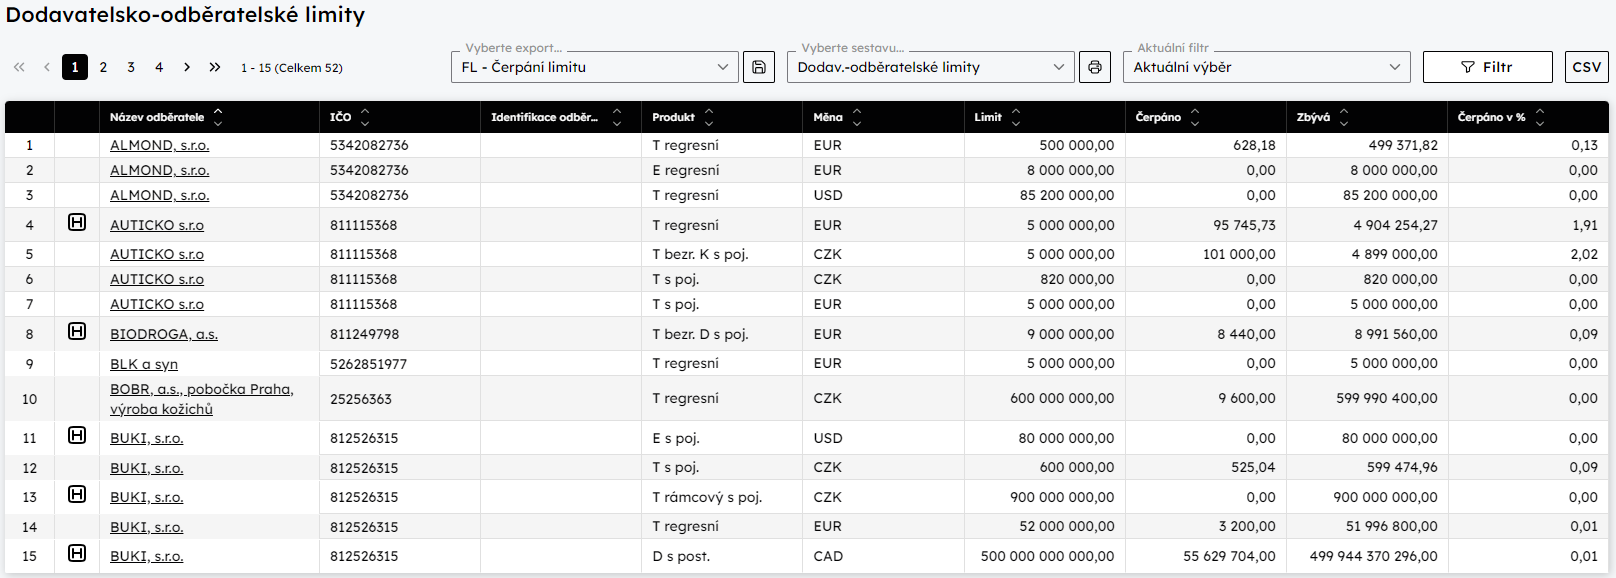
Task: Open the export dropdown FL - Čerpání limitu
Action: [595, 67]
